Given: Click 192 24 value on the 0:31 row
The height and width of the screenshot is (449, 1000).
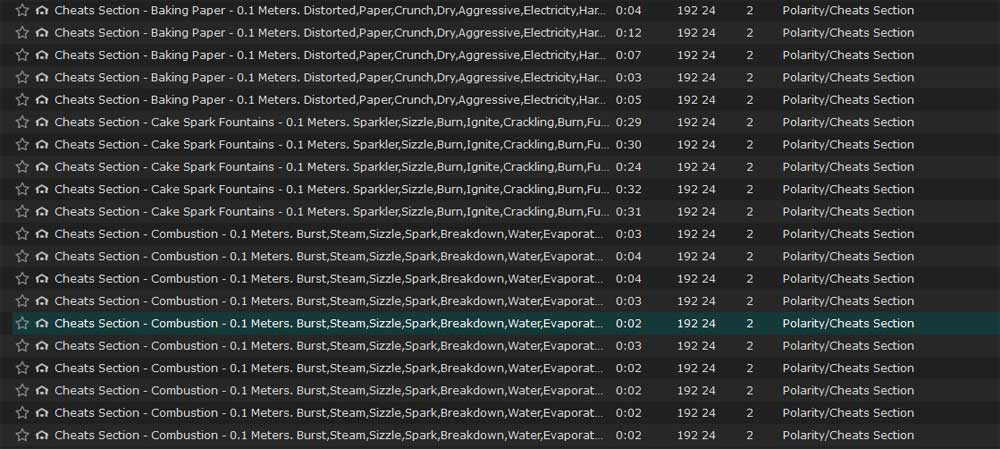Looking at the screenshot, I should [x=696, y=211].
